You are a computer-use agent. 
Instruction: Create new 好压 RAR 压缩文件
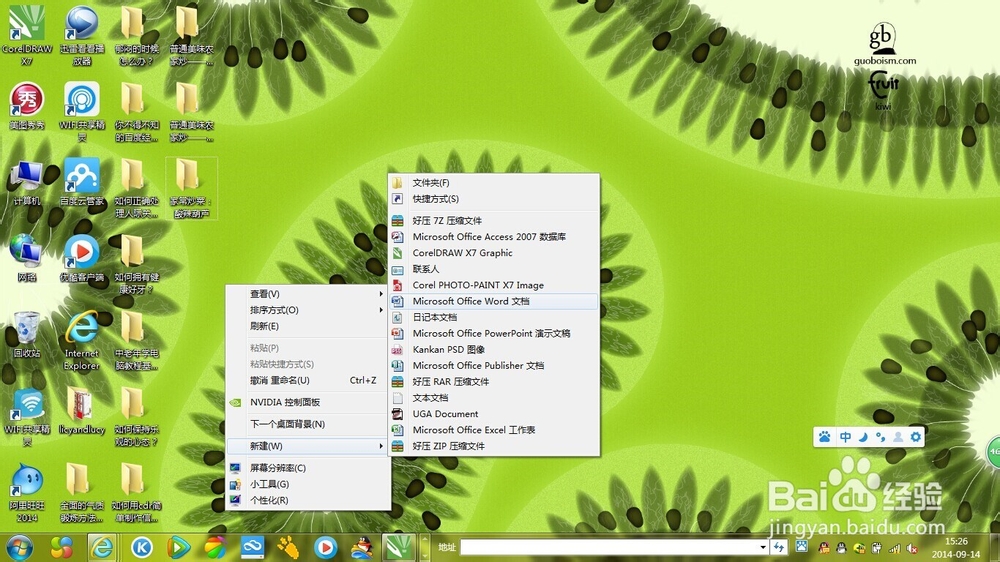pyautogui.click(x=494, y=381)
